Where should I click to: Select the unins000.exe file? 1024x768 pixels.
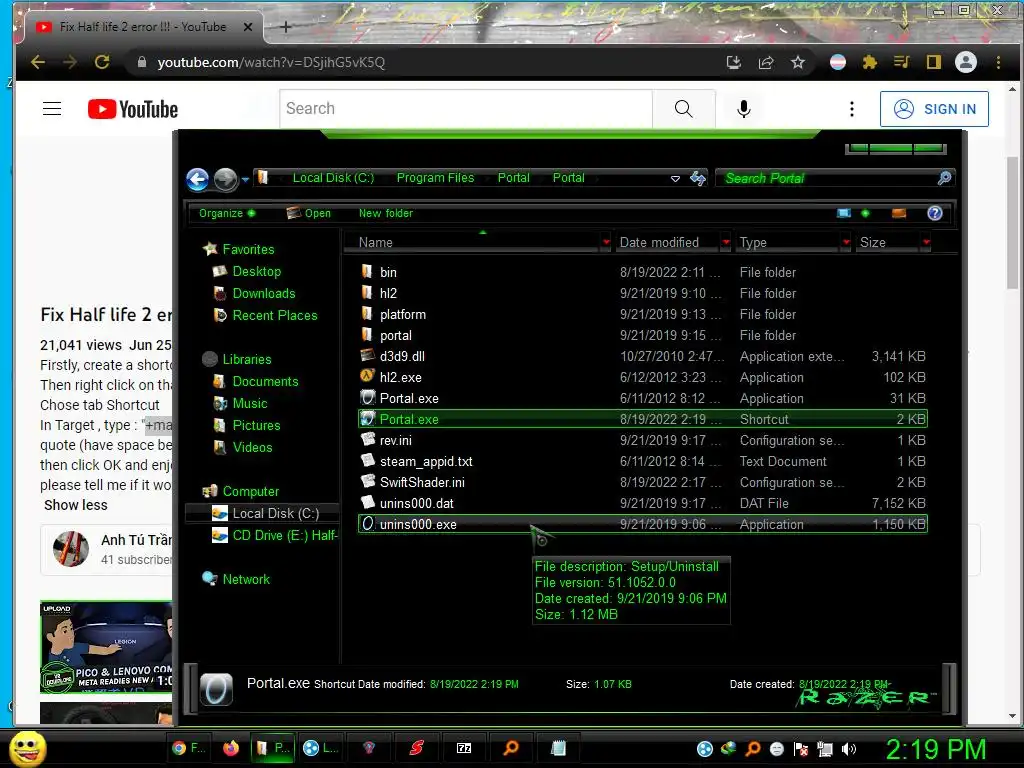tap(418, 524)
